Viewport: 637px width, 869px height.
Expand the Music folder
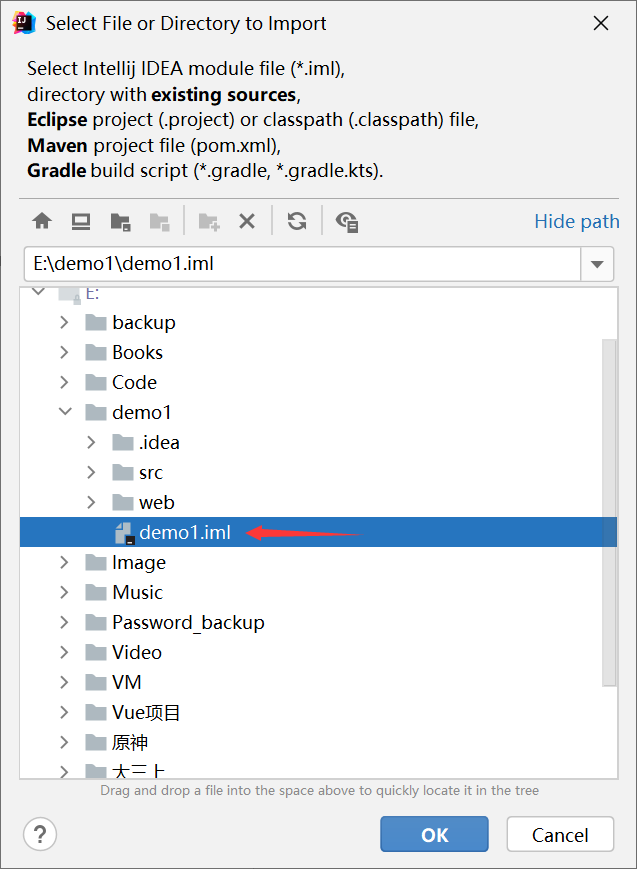click(64, 592)
